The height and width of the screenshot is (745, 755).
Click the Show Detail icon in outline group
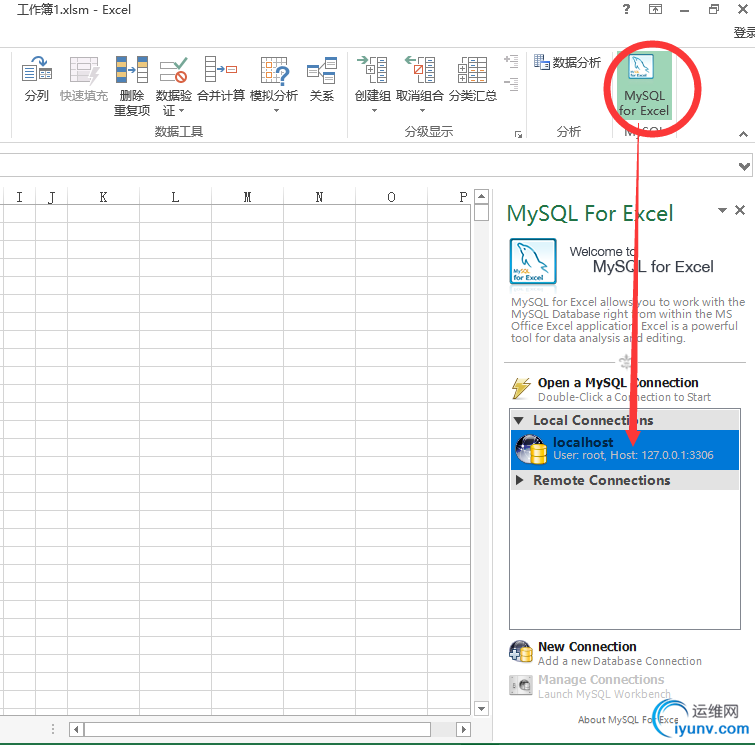click(511, 61)
